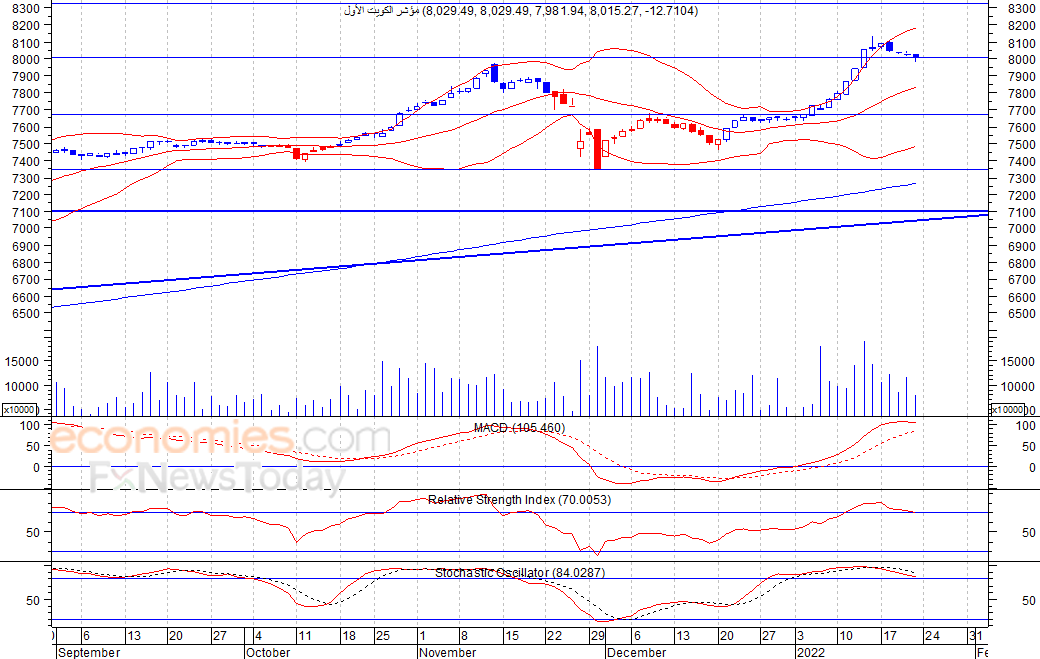Click the x10000 volume scale box on right
1040x659 pixels.
(1008, 410)
